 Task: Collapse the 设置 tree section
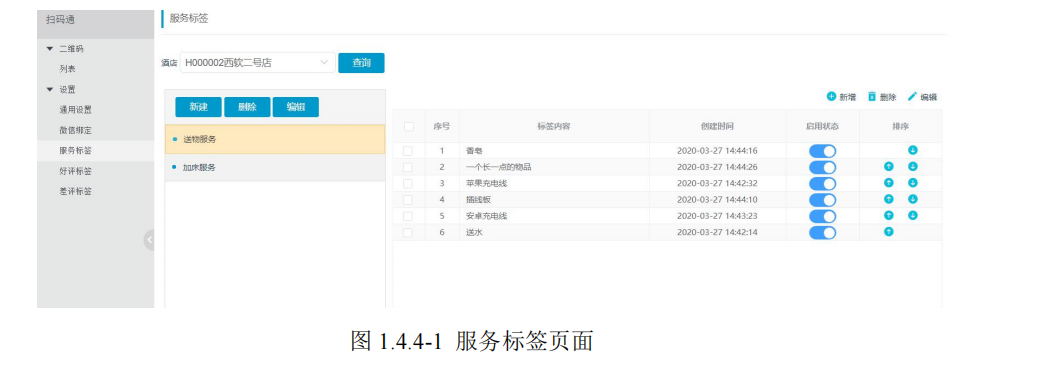(x=49, y=90)
